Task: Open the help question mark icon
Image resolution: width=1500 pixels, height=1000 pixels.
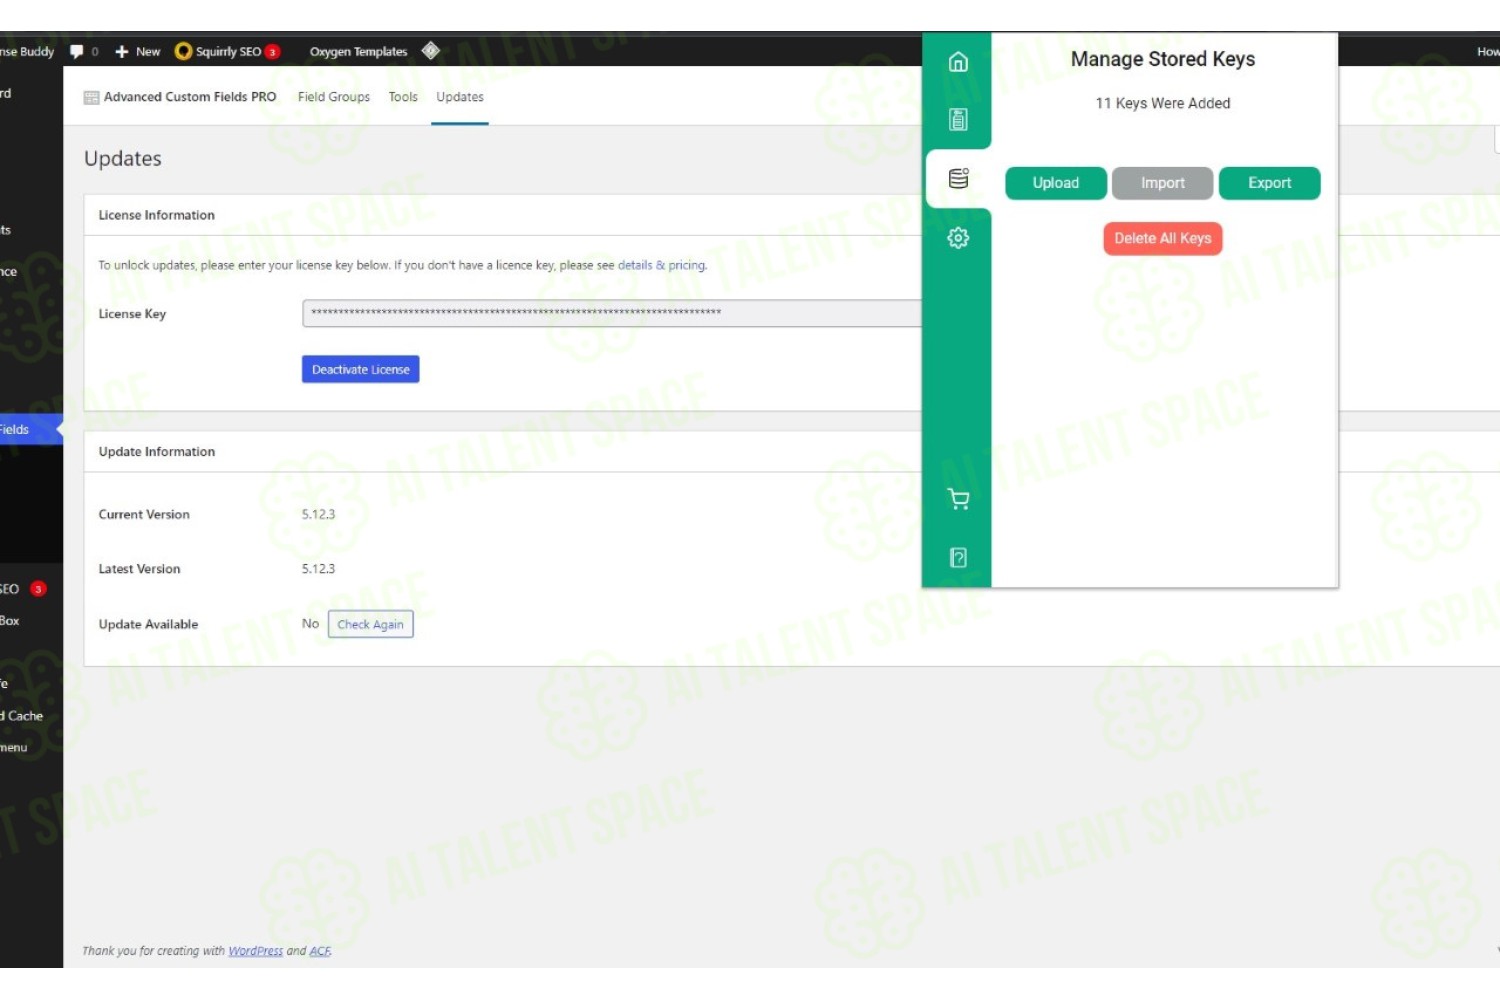Action: tap(958, 558)
